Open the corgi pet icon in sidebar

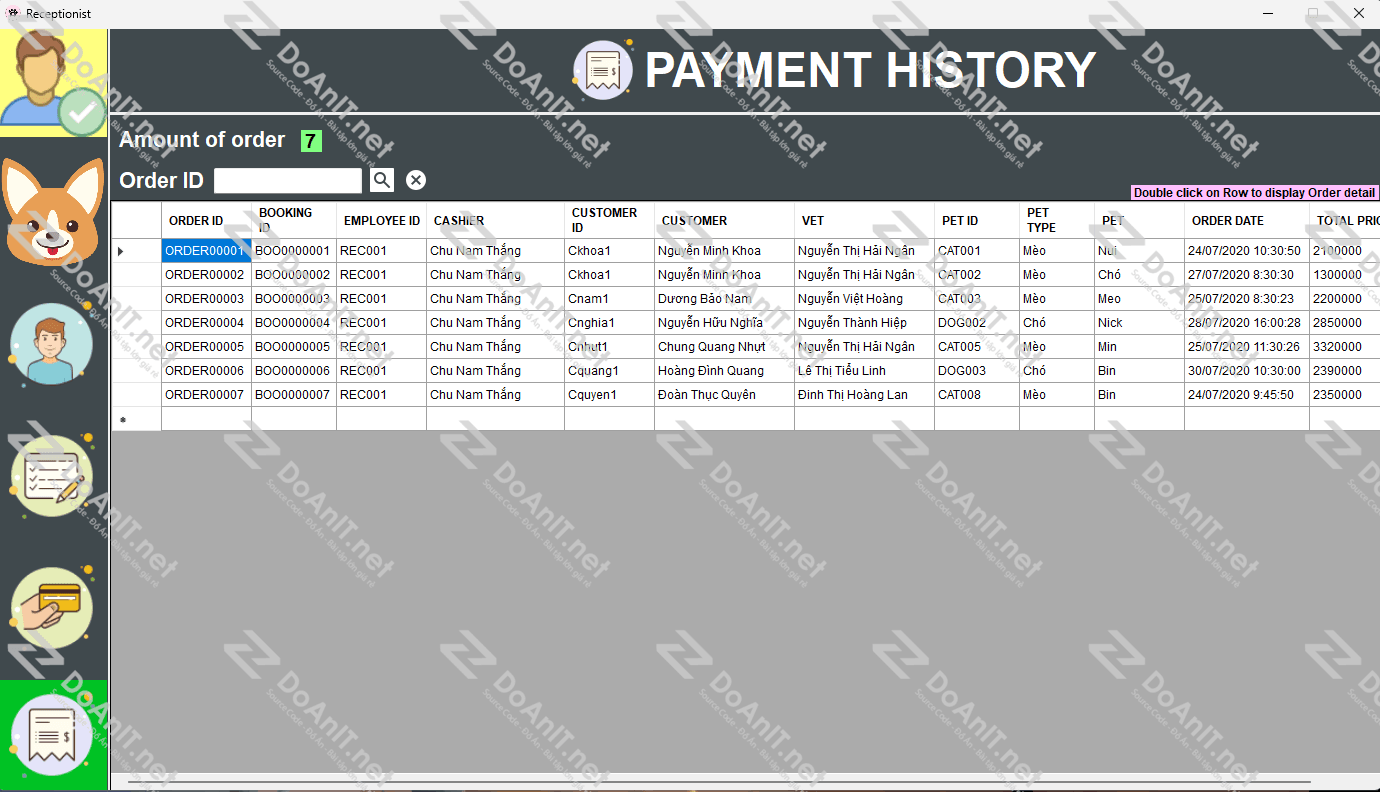coord(54,213)
